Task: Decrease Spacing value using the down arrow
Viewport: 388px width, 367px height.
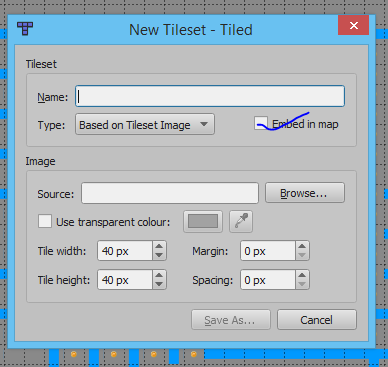Action: click(302, 284)
